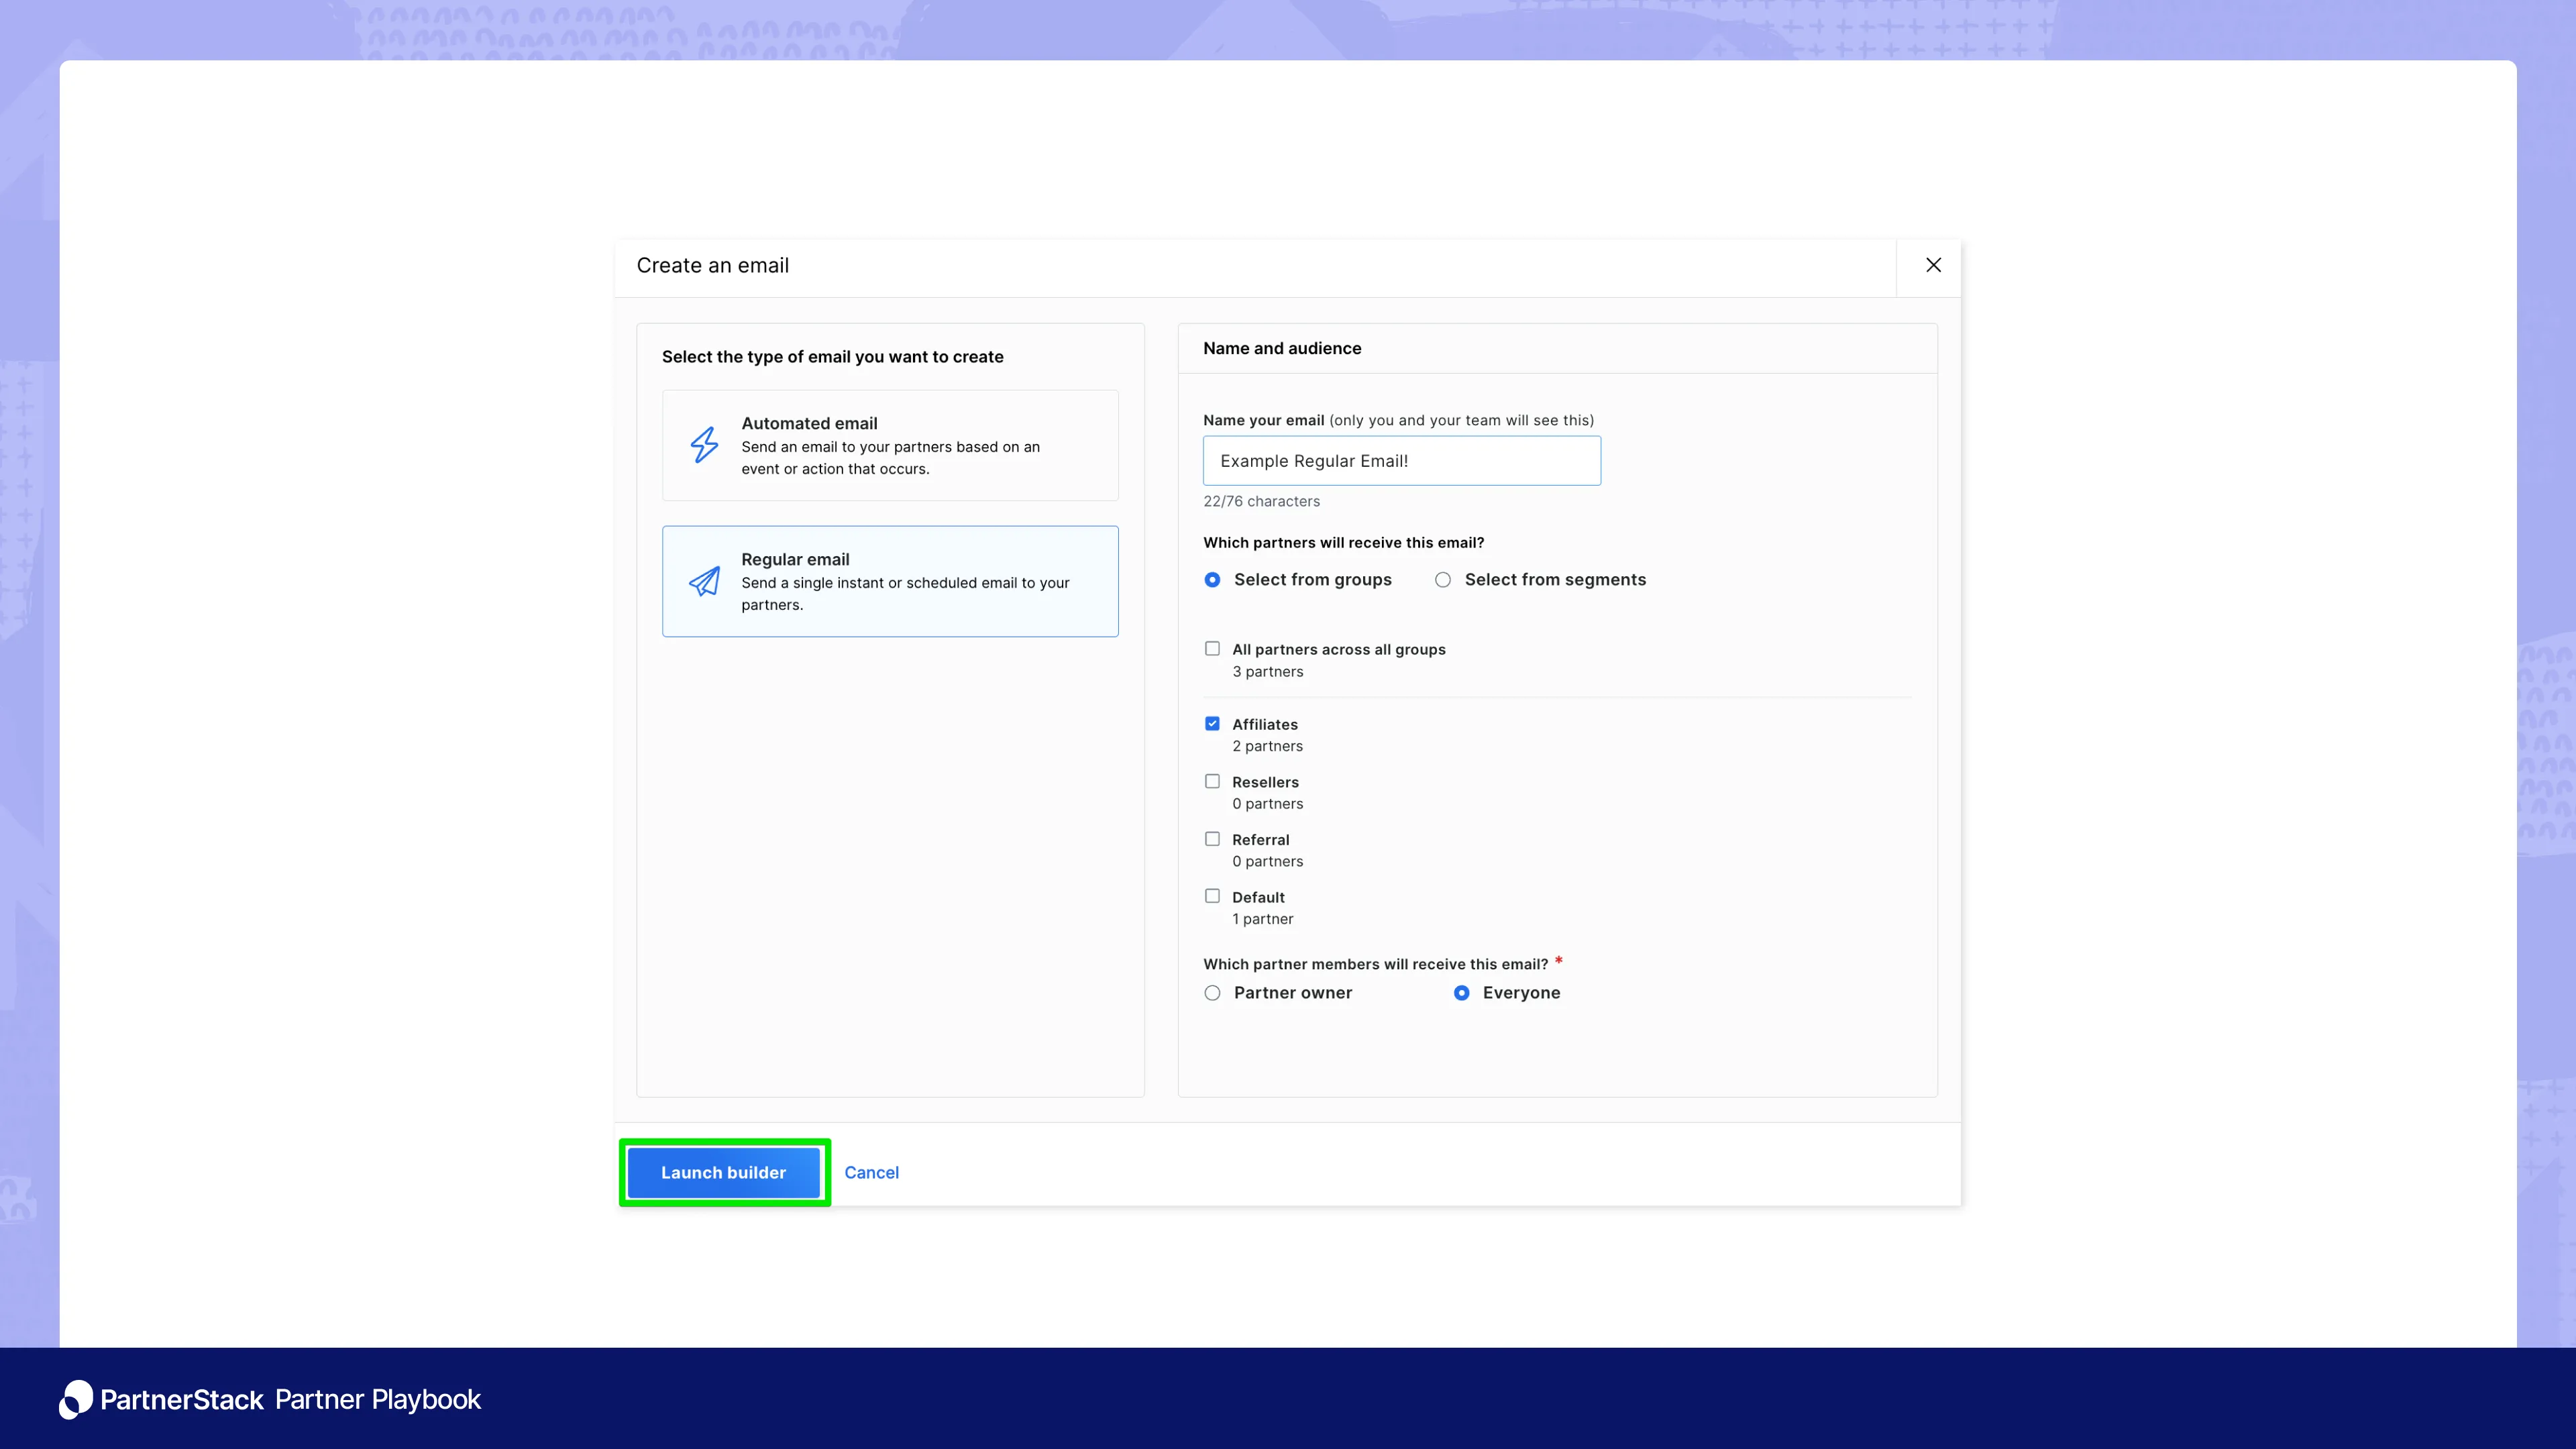Click the lightning bolt Automated email icon

tap(704, 445)
